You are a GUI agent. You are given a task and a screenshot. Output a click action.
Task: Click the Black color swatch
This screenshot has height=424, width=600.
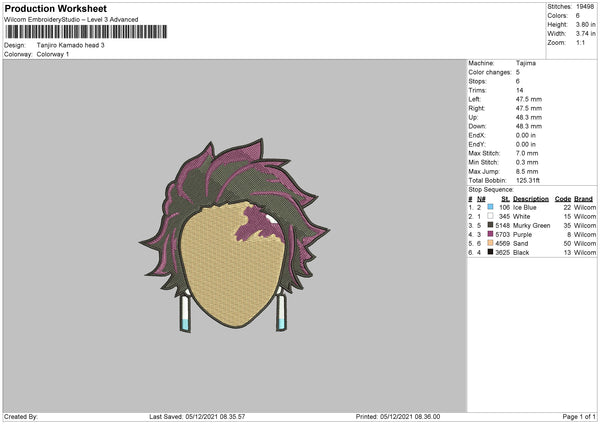click(x=490, y=252)
